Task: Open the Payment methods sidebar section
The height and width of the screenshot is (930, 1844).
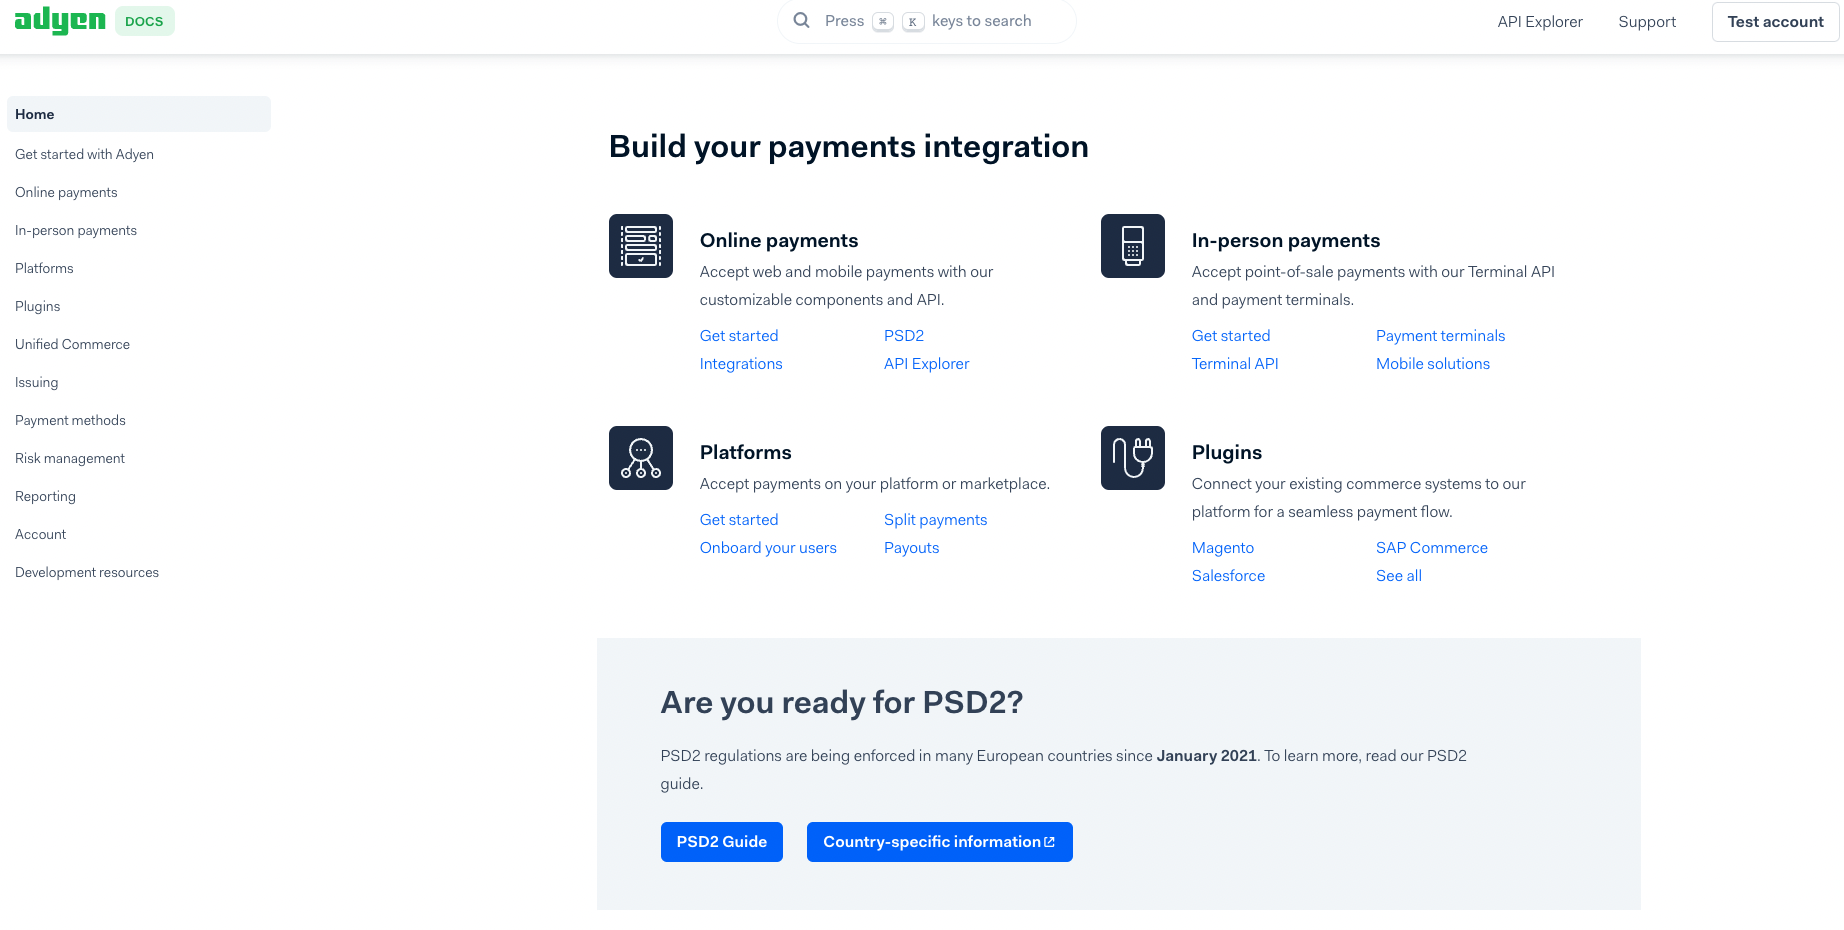Action: click(x=70, y=420)
